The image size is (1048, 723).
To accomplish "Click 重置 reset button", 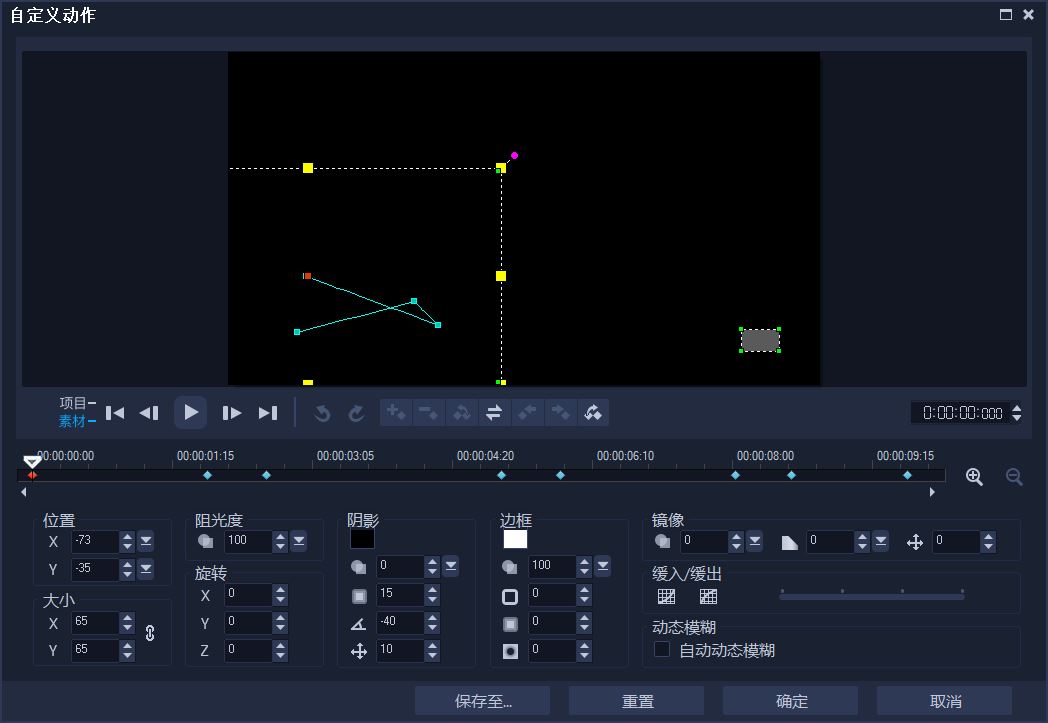I will pyautogui.click(x=637, y=701).
